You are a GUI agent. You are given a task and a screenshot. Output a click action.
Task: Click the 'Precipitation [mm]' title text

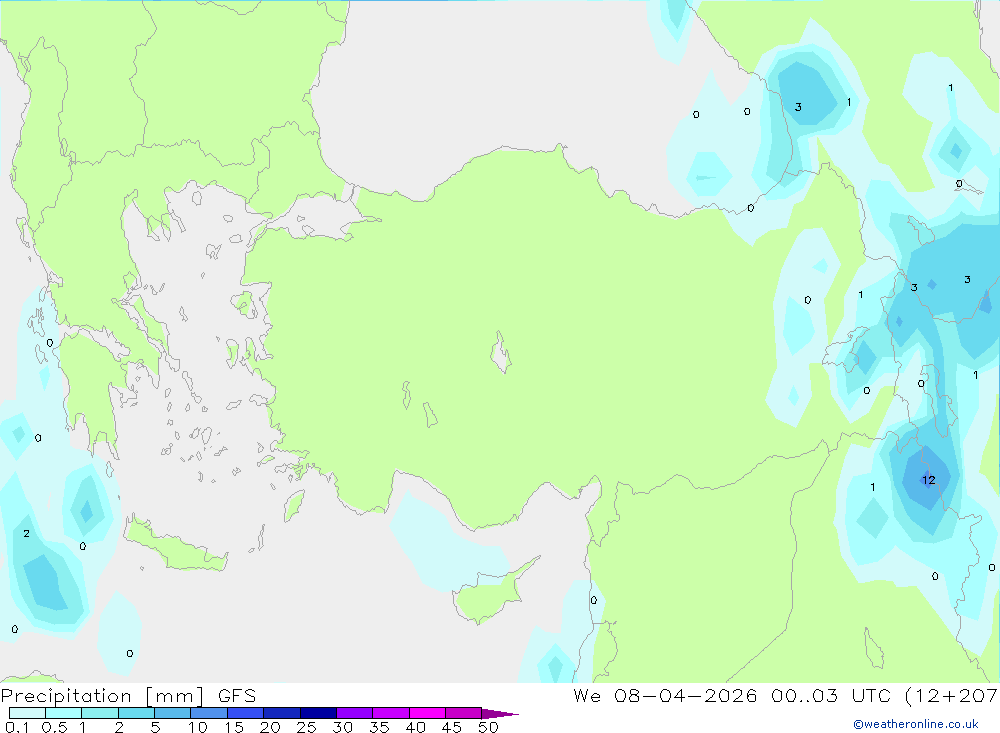[102, 695]
